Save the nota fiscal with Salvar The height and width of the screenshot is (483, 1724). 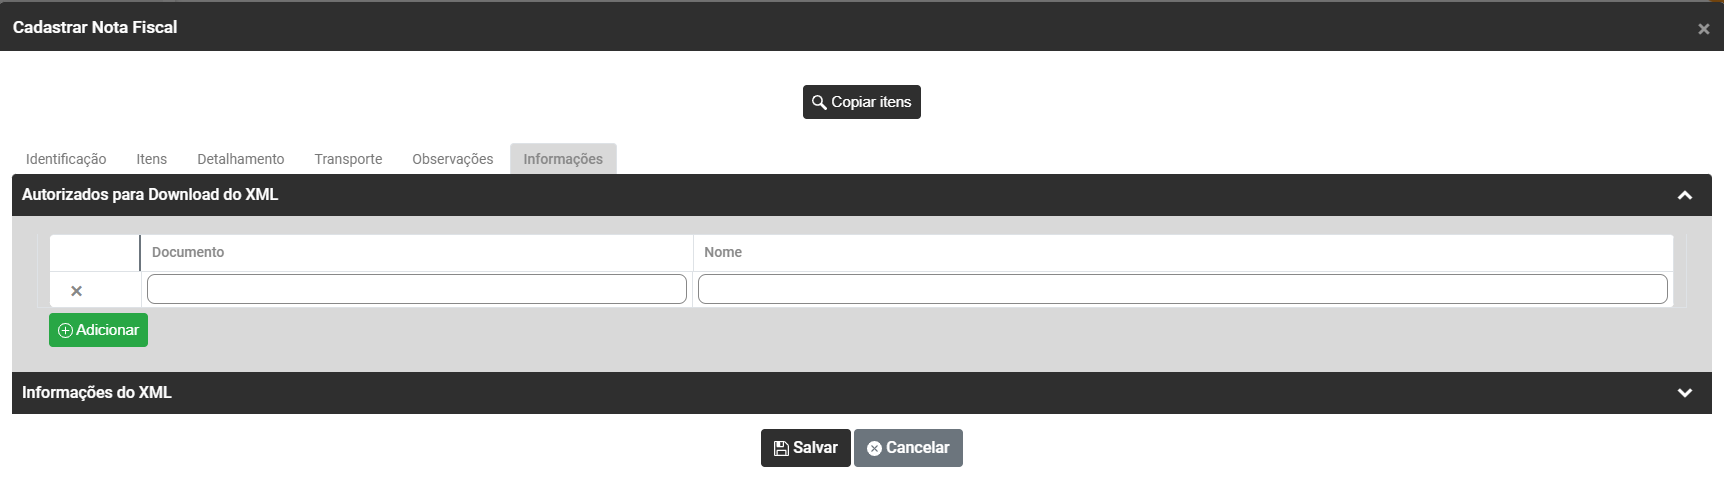pyautogui.click(x=805, y=448)
